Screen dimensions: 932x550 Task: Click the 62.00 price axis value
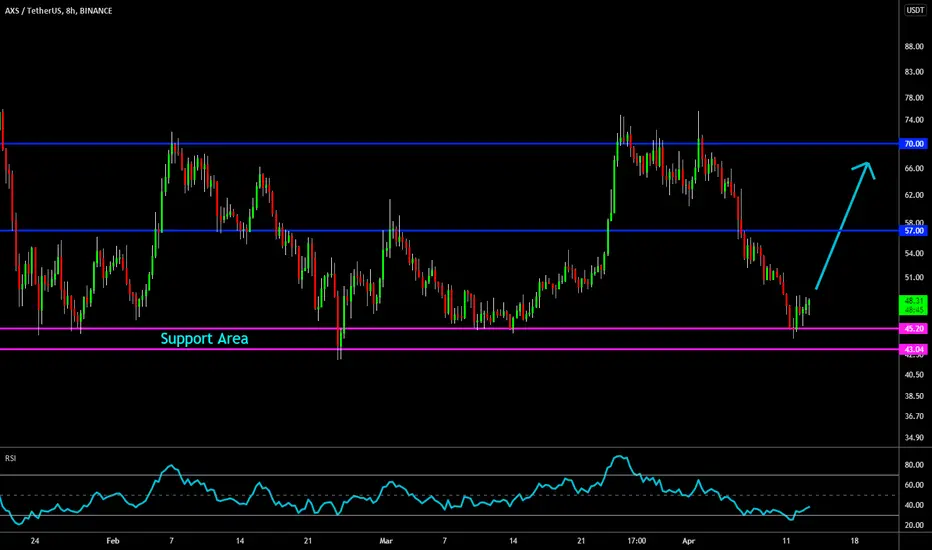tap(914, 195)
